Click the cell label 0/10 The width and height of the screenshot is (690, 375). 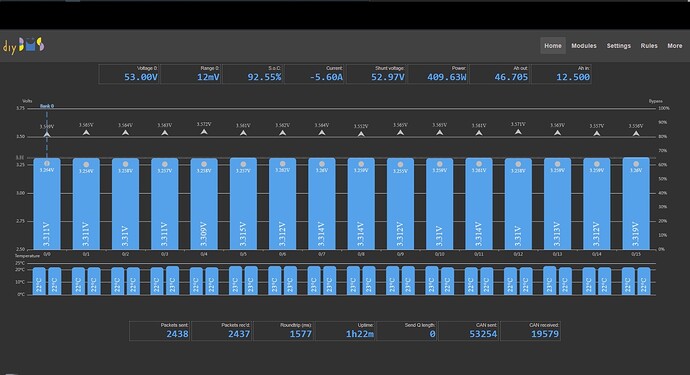pos(440,254)
